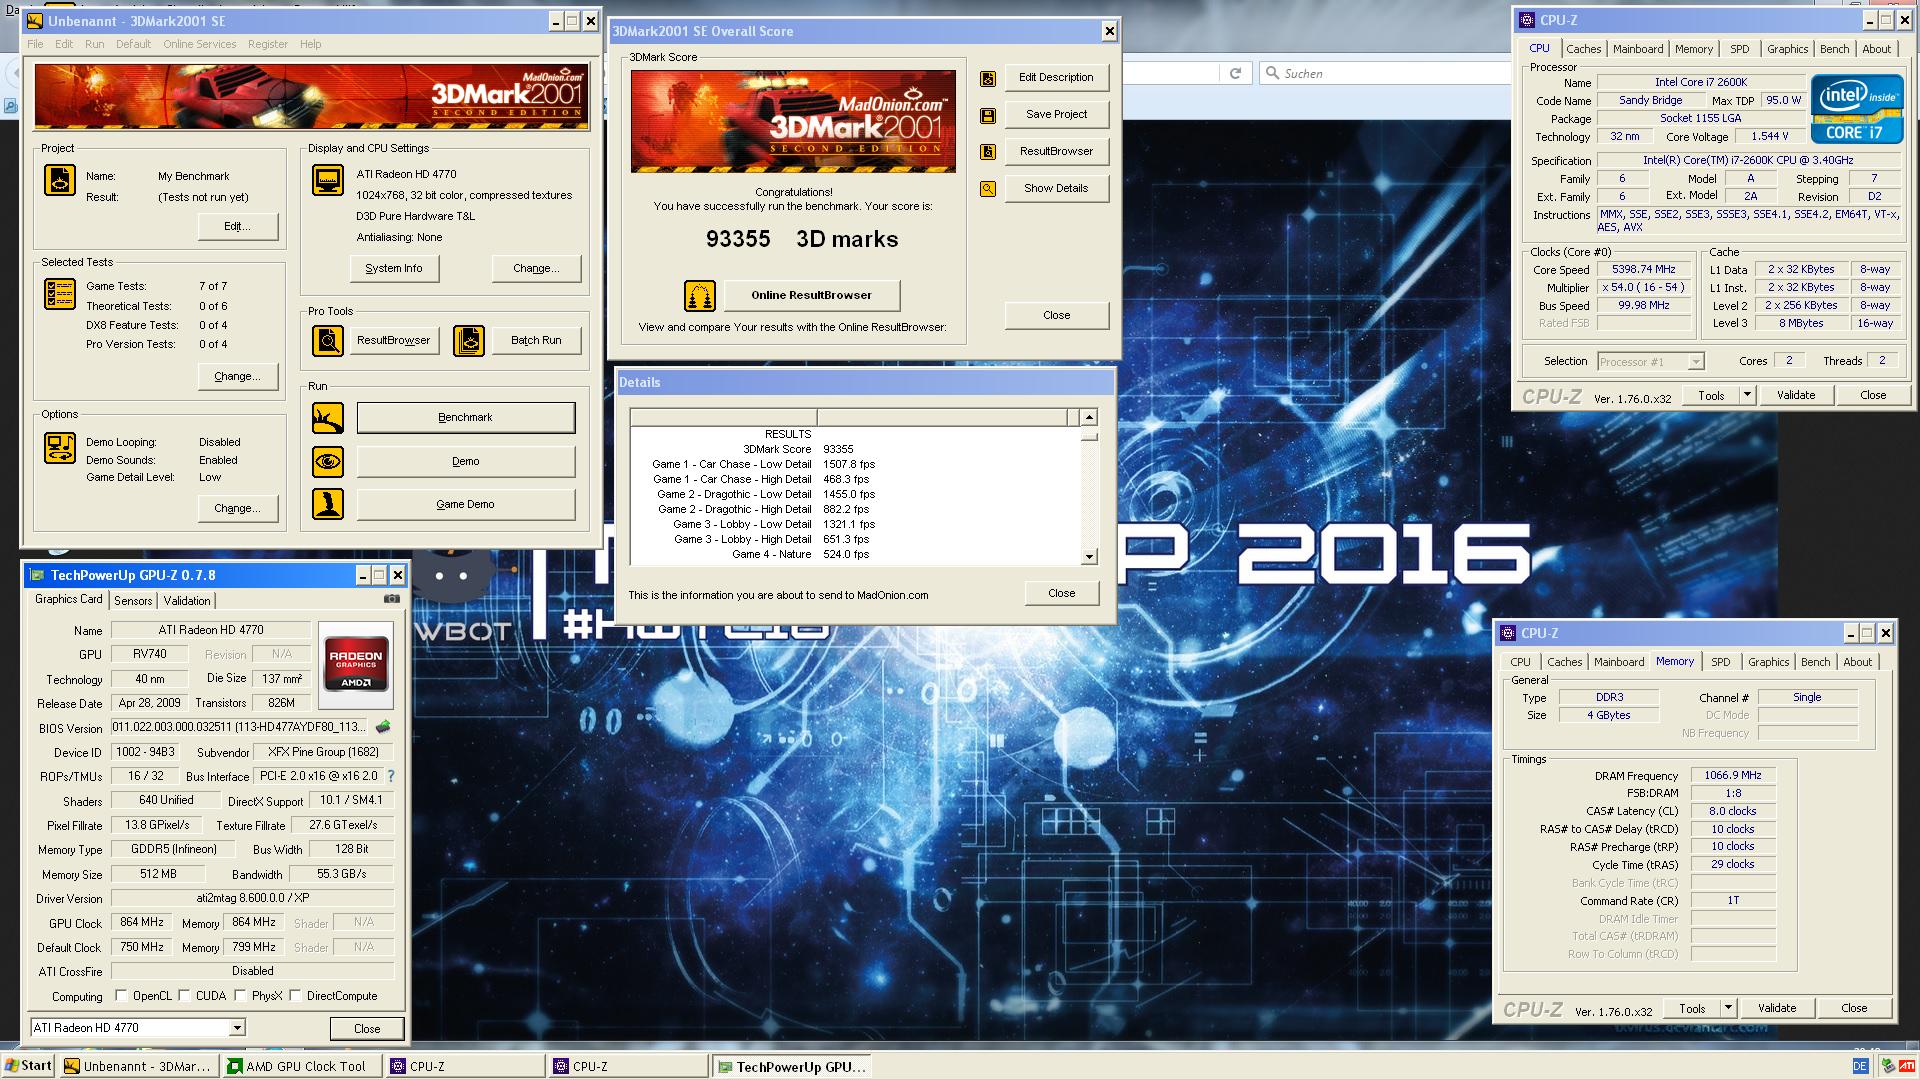This screenshot has width=1920, height=1080.
Task: Open the Tools dropdown arrow in Memory tab window
Action: click(x=1728, y=1008)
